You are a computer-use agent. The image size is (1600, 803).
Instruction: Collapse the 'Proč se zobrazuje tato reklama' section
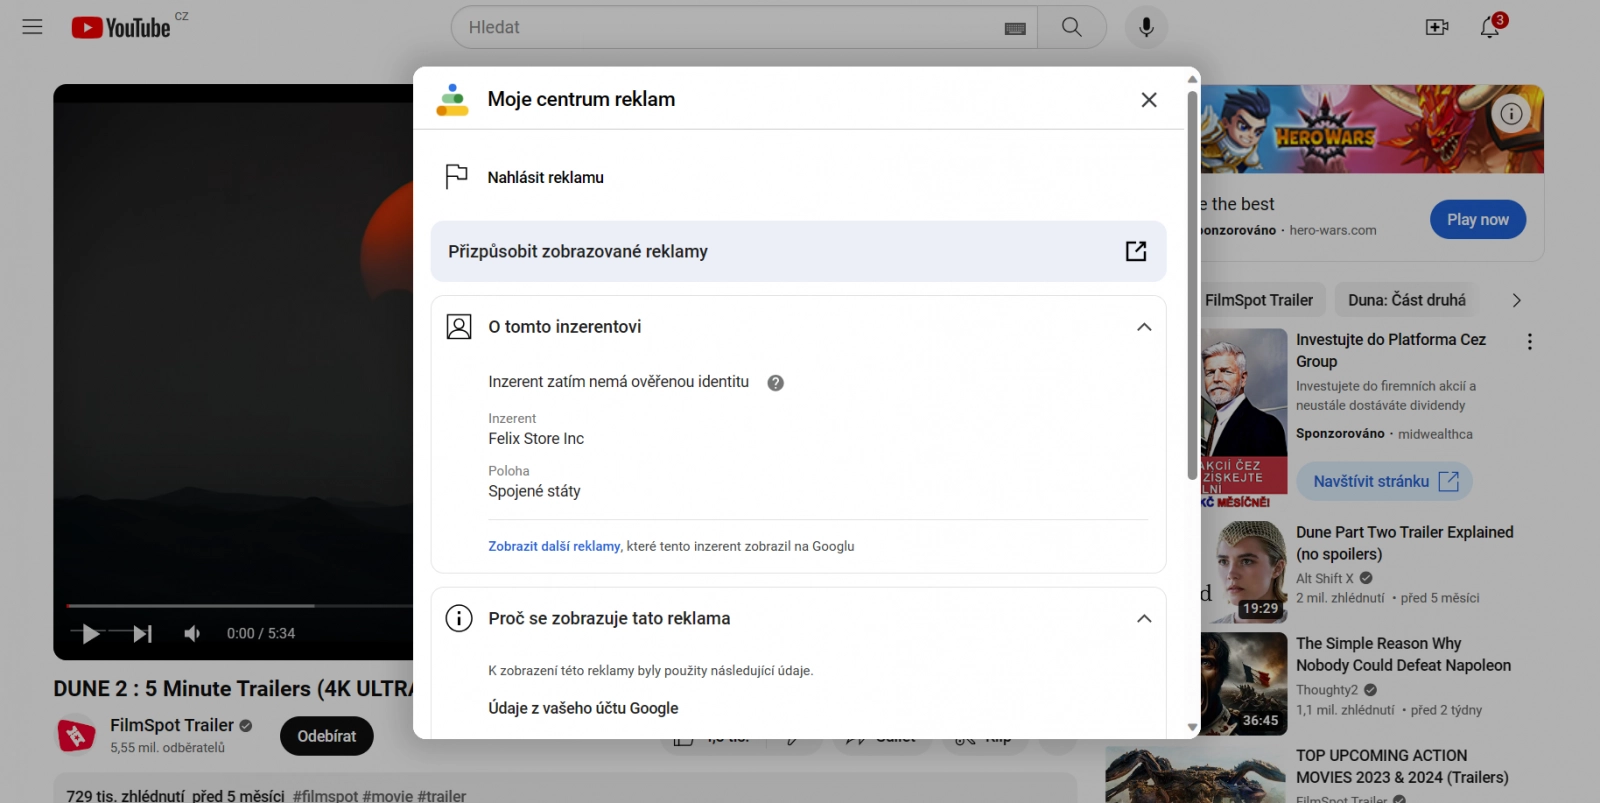[x=1144, y=619]
